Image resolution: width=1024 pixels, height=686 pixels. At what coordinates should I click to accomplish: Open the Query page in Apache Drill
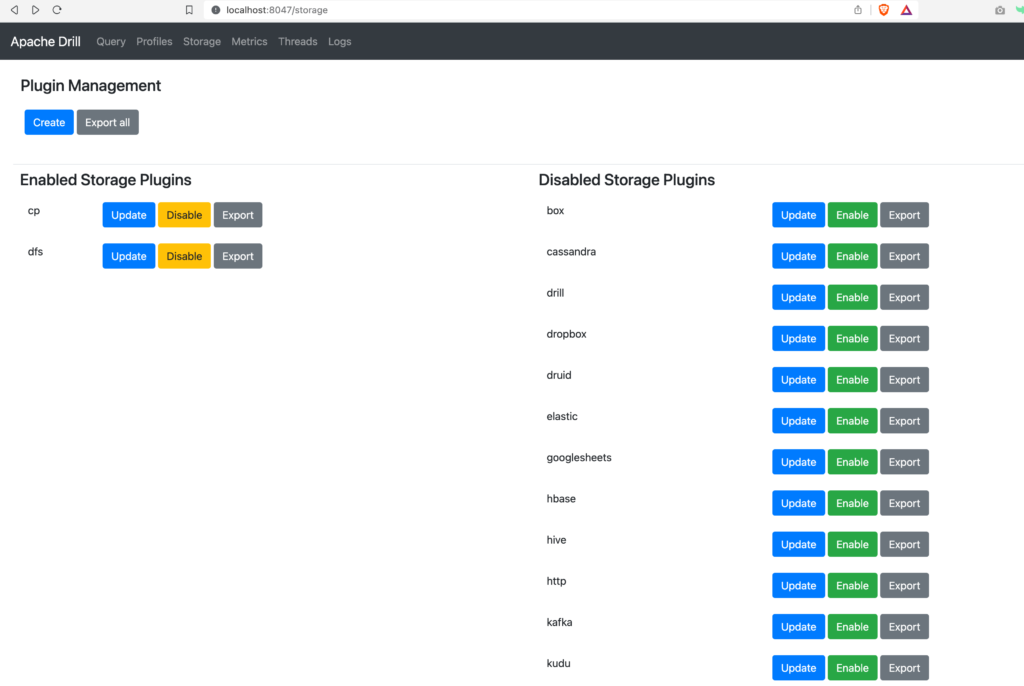tap(110, 41)
